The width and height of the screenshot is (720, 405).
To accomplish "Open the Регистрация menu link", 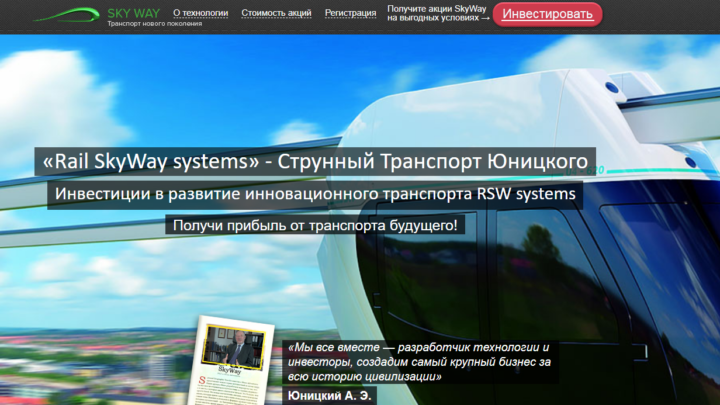I will pos(350,13).
